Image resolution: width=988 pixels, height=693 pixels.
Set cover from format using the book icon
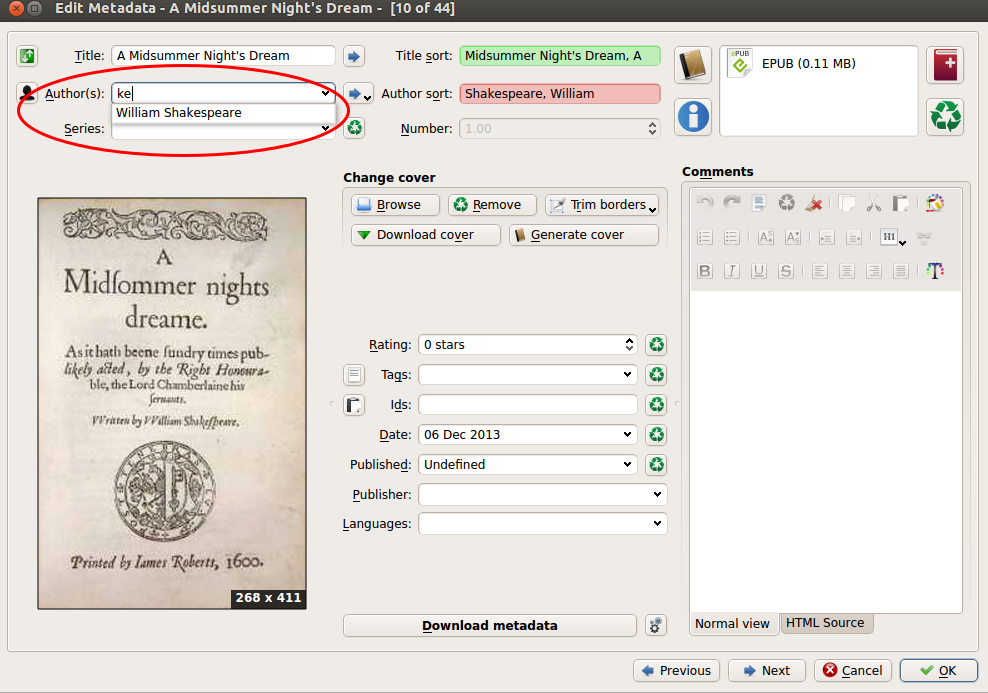(x=693, y=64)
